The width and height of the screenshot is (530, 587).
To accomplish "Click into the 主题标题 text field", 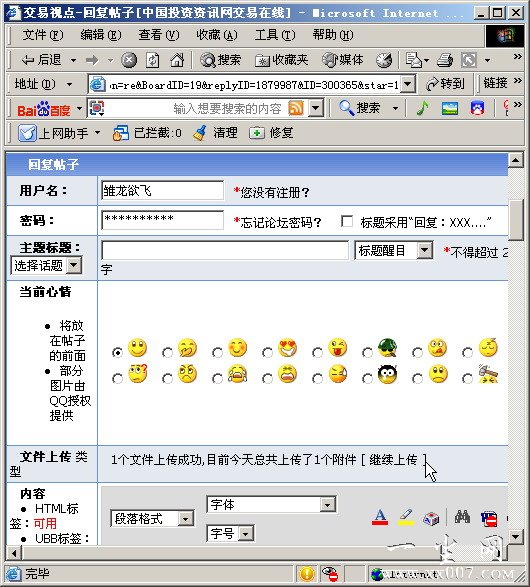I will (x=225, y=250).
